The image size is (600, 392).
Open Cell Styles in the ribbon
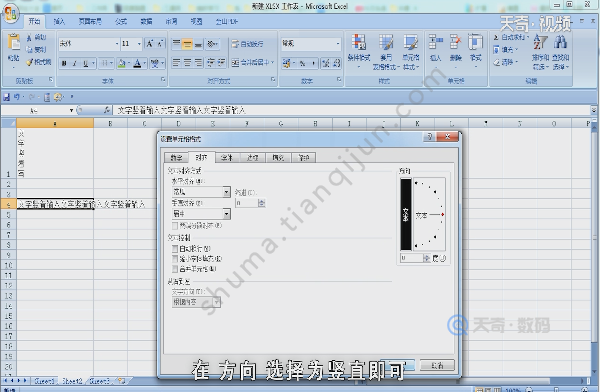(x=411, y=52)
